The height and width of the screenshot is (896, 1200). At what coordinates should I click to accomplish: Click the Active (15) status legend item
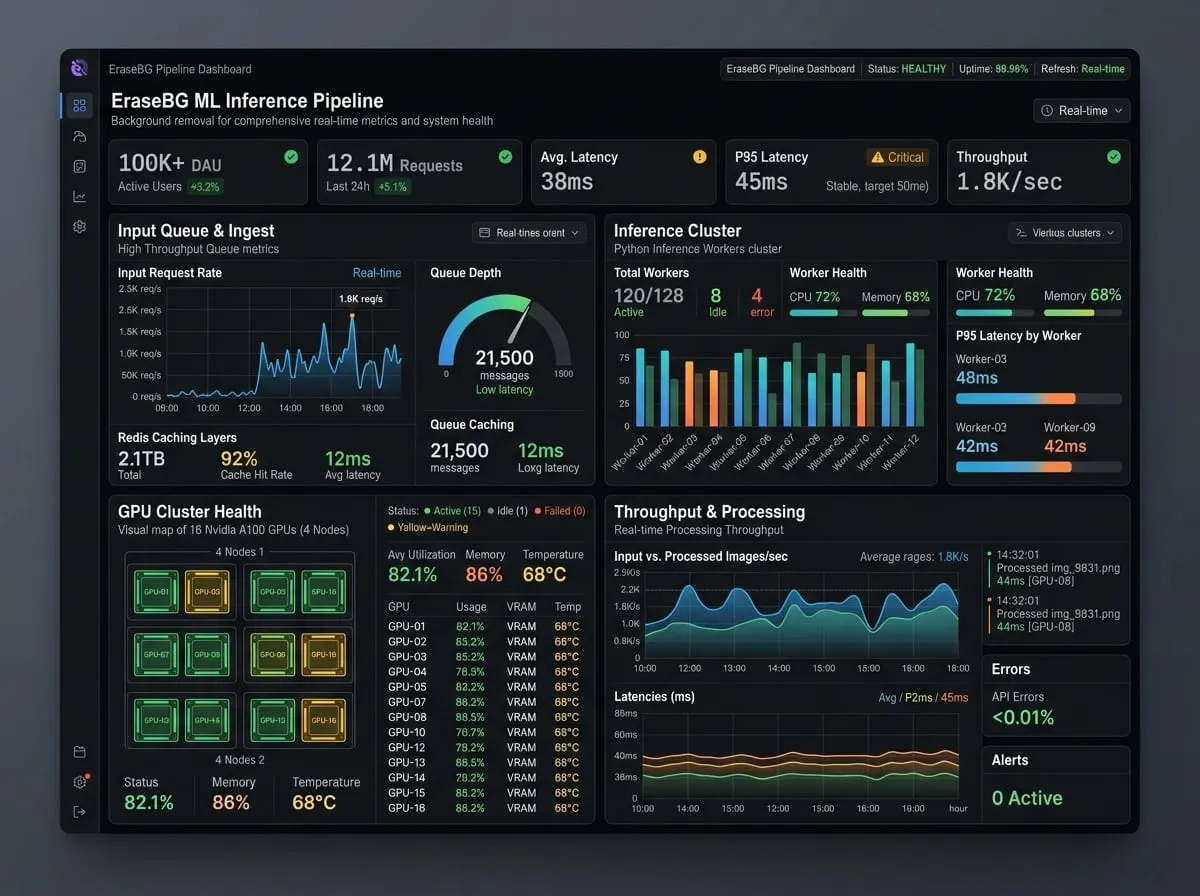click(452, 511)
